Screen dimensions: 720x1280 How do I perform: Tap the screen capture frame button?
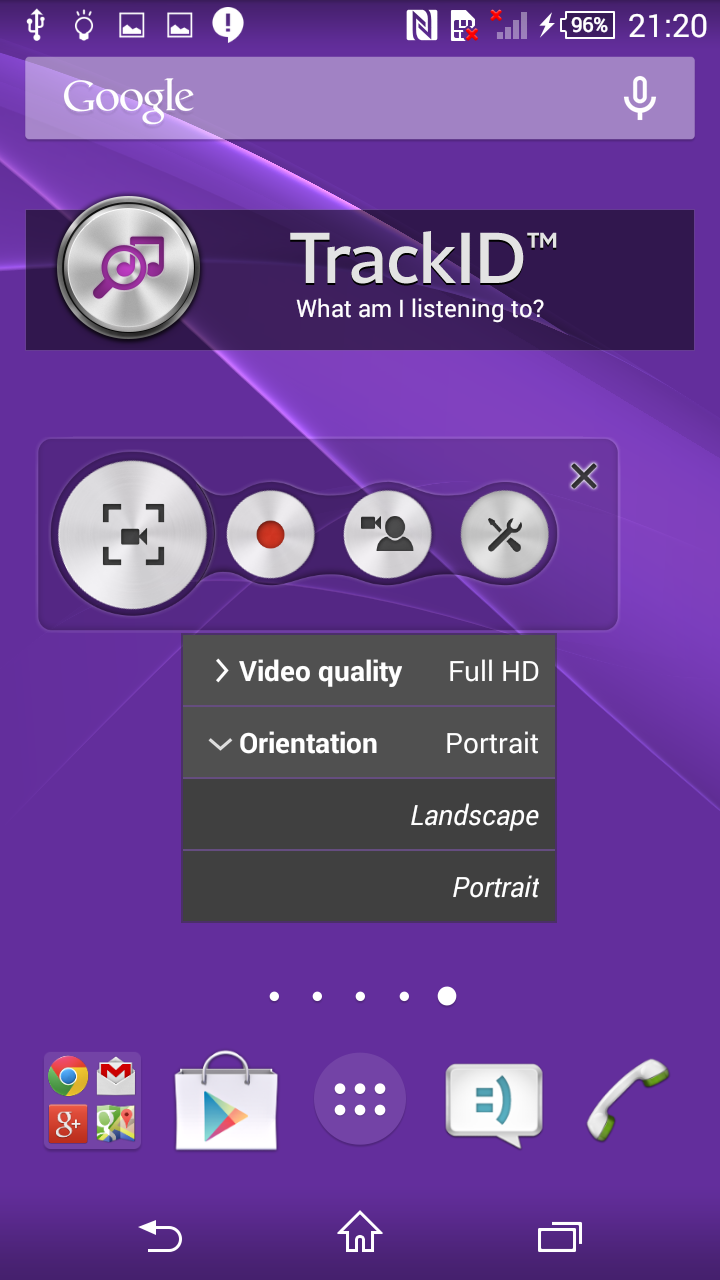click(133, 535)
